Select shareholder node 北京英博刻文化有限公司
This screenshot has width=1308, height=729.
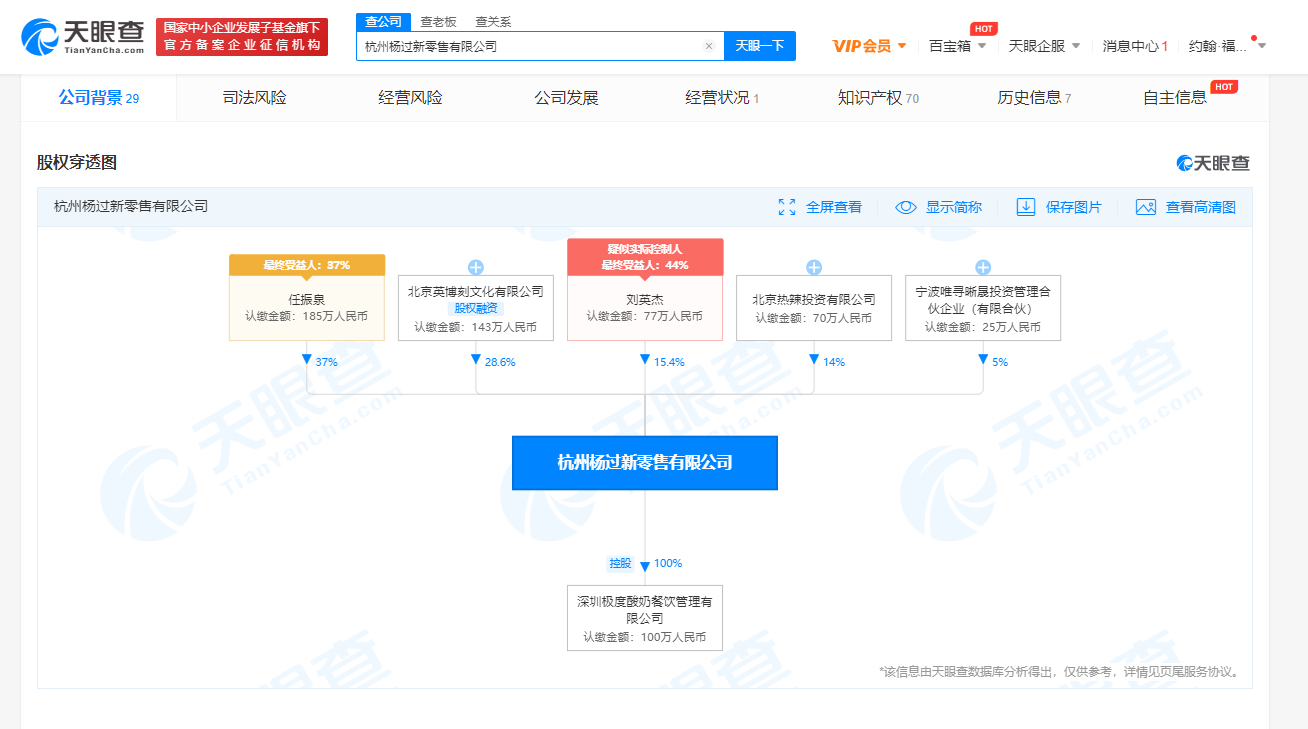[476, 308]
